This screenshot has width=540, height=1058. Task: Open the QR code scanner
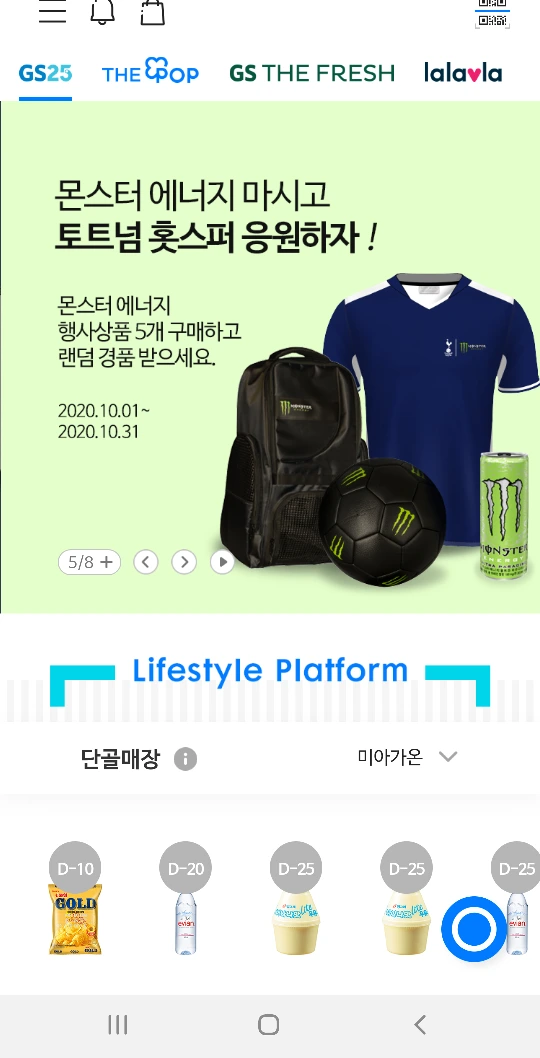click(492, 13)
